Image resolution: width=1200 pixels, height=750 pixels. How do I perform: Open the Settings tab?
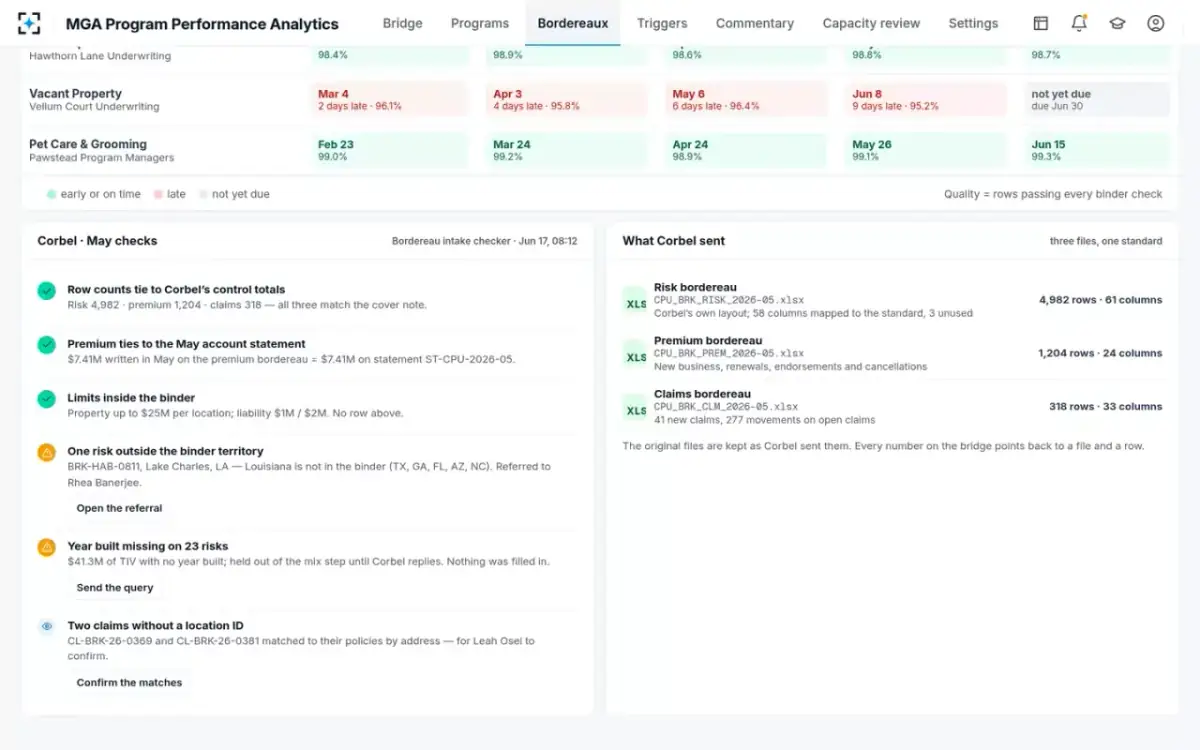[x=973, y=23]
